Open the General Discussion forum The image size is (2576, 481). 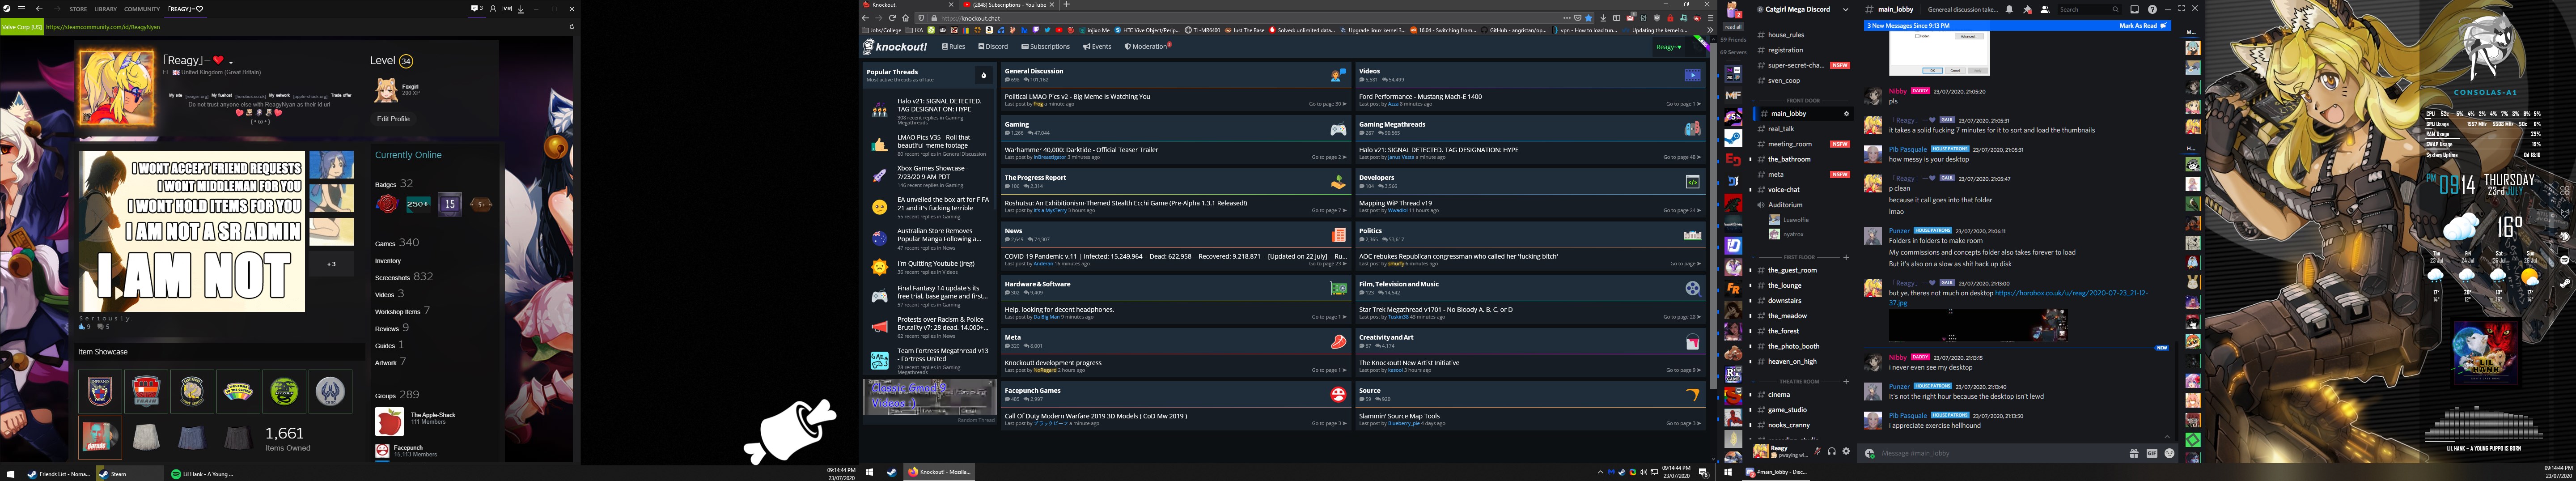1034,71
